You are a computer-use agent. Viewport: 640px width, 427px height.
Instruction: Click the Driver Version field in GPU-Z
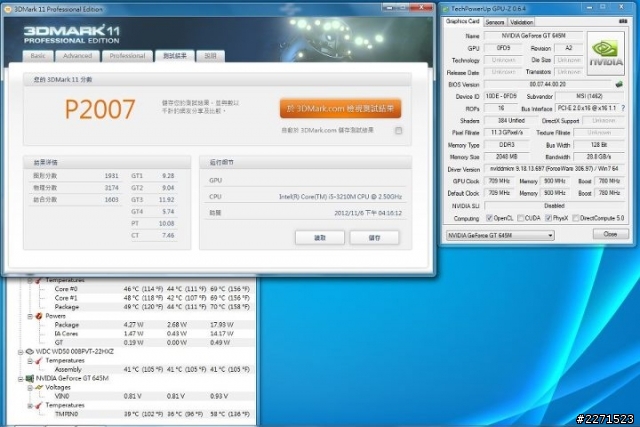click(555, 169)
